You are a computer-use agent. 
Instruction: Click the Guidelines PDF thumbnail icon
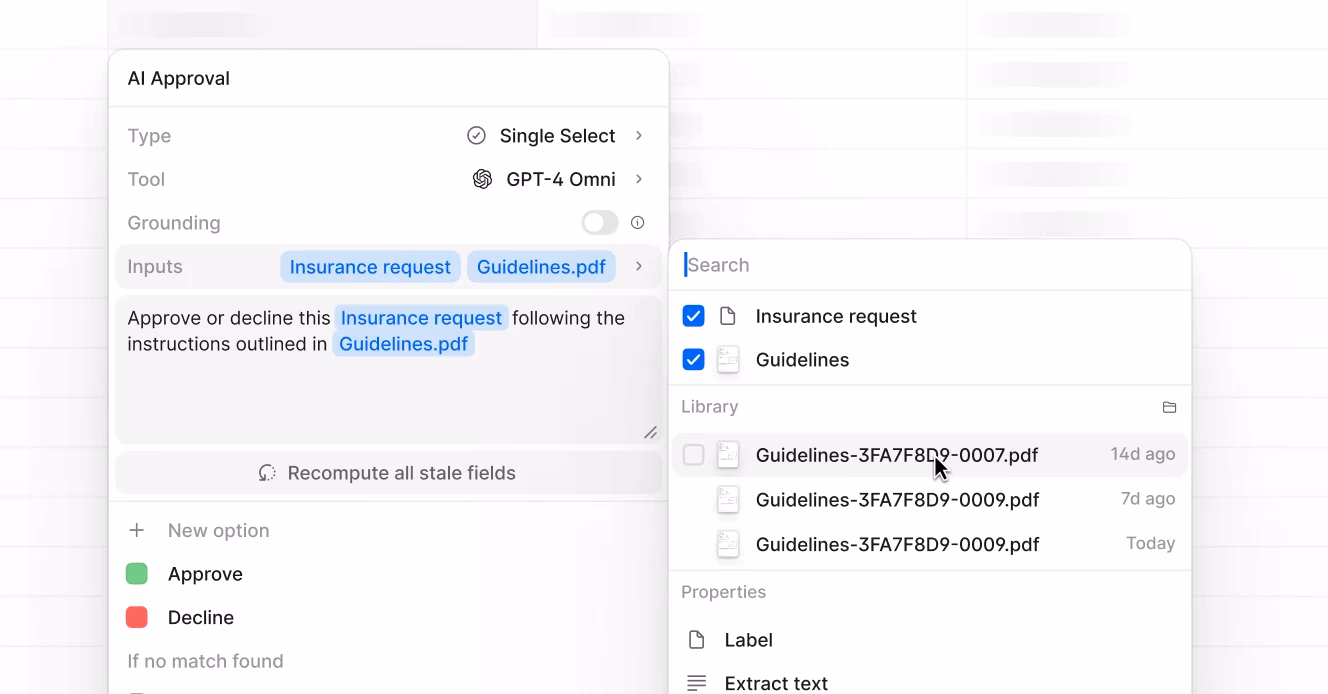[728, 360]
